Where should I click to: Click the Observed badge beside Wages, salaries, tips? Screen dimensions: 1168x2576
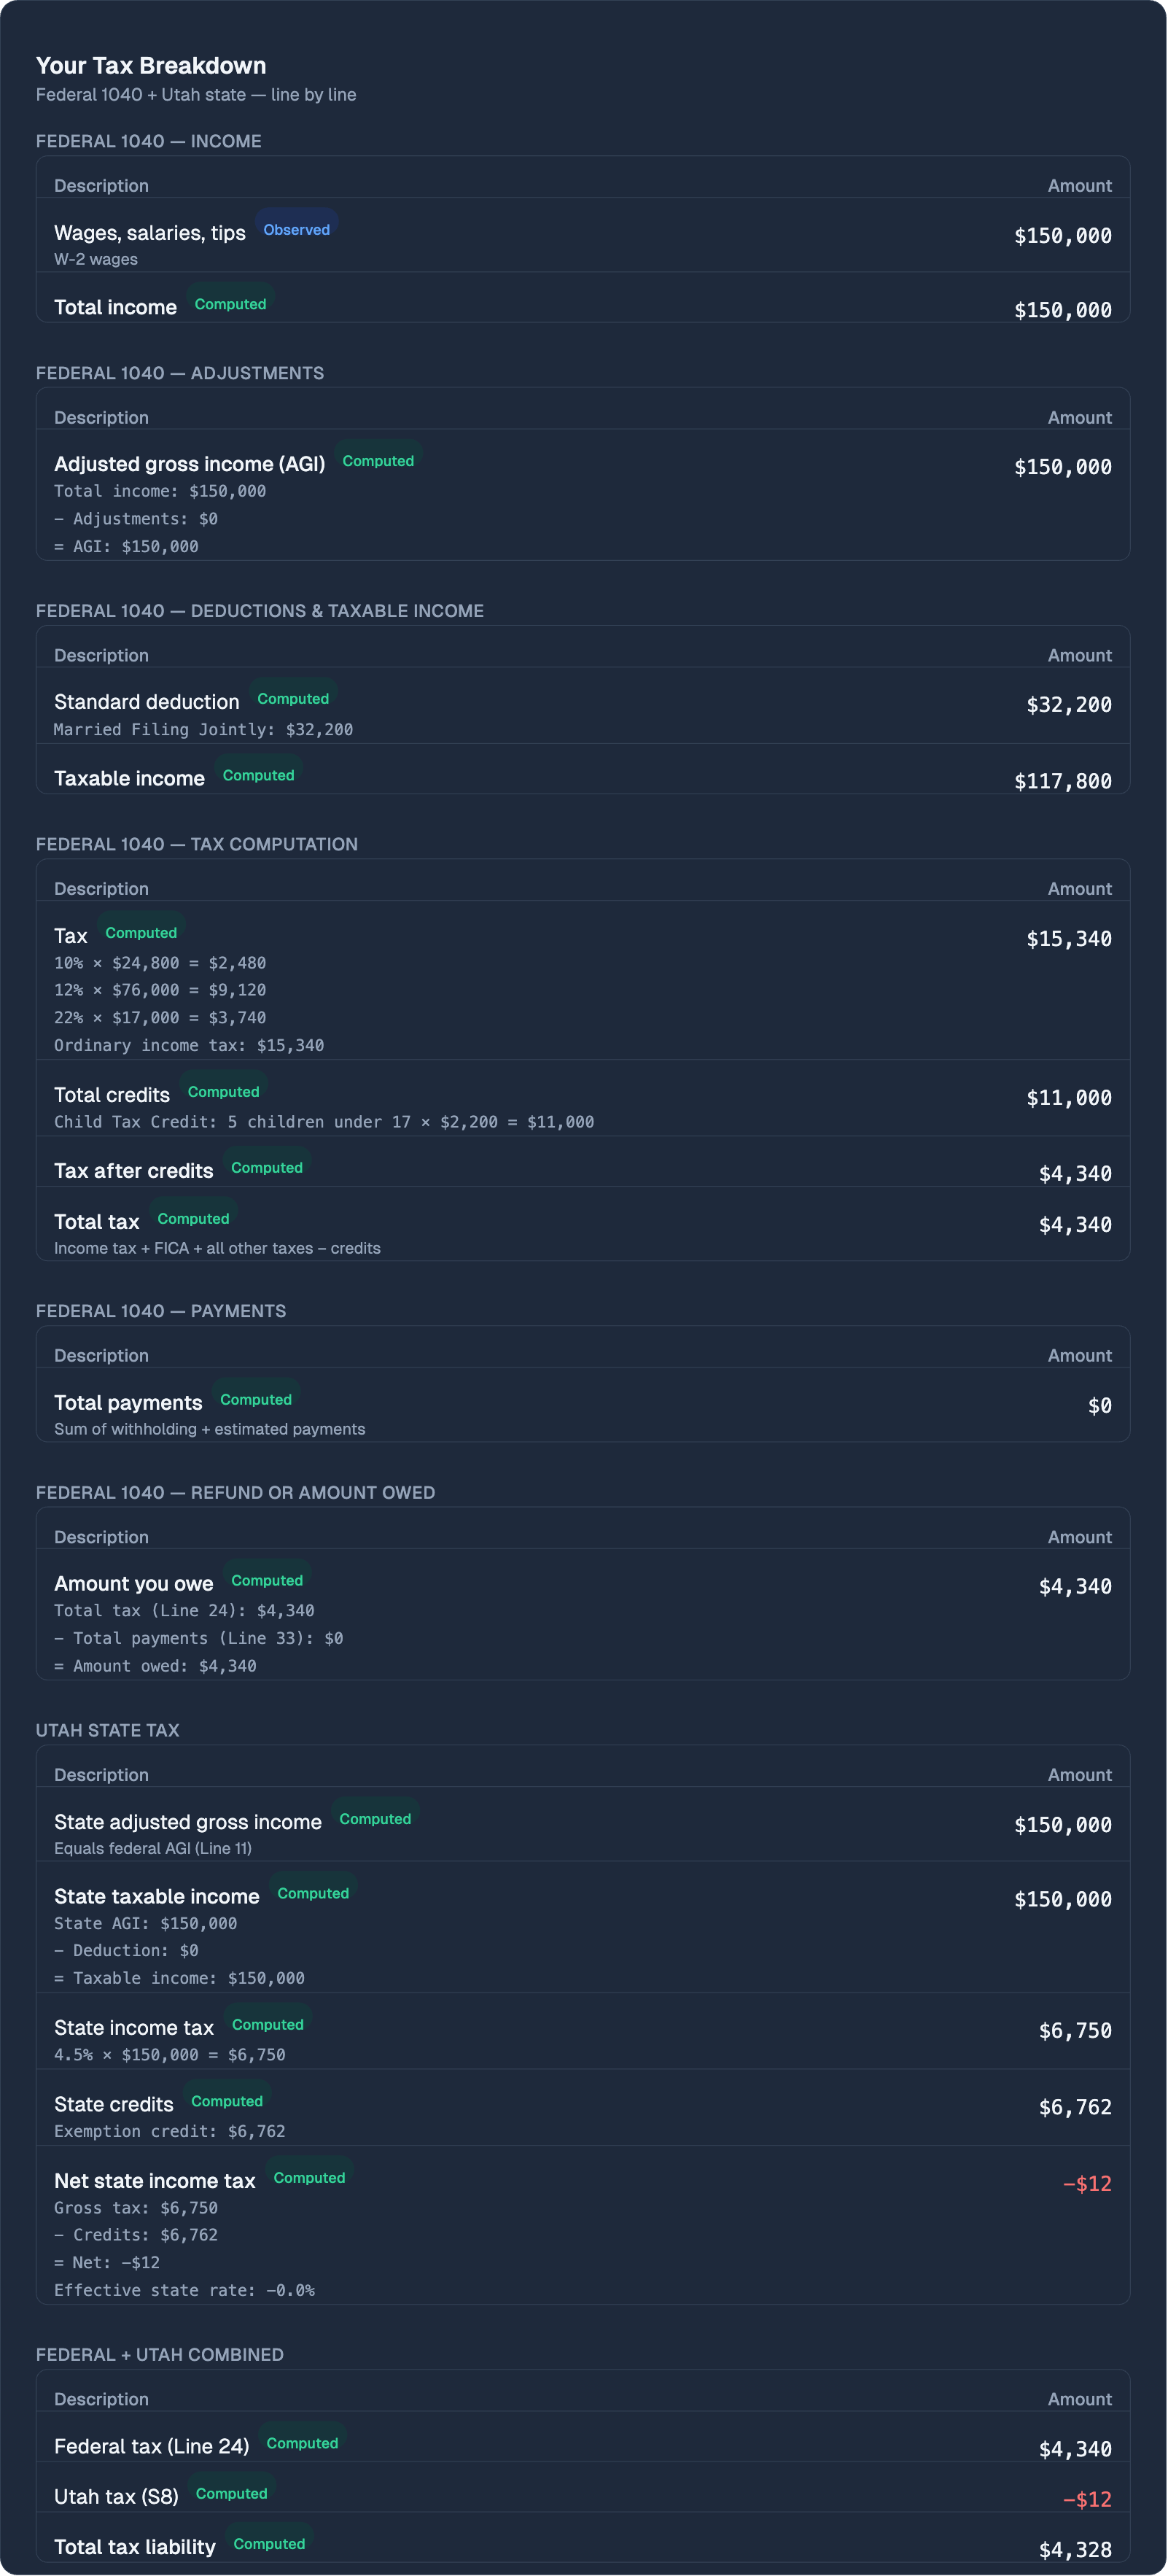pyautogui.click(x=296, y=230)
